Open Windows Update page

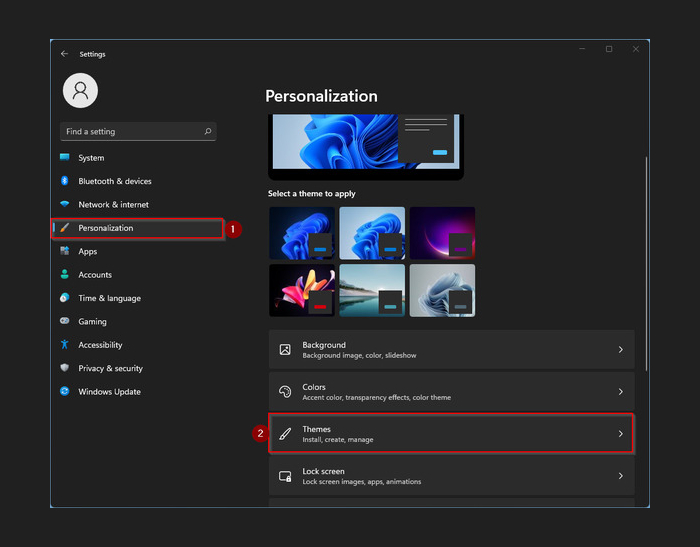[138, 392]
